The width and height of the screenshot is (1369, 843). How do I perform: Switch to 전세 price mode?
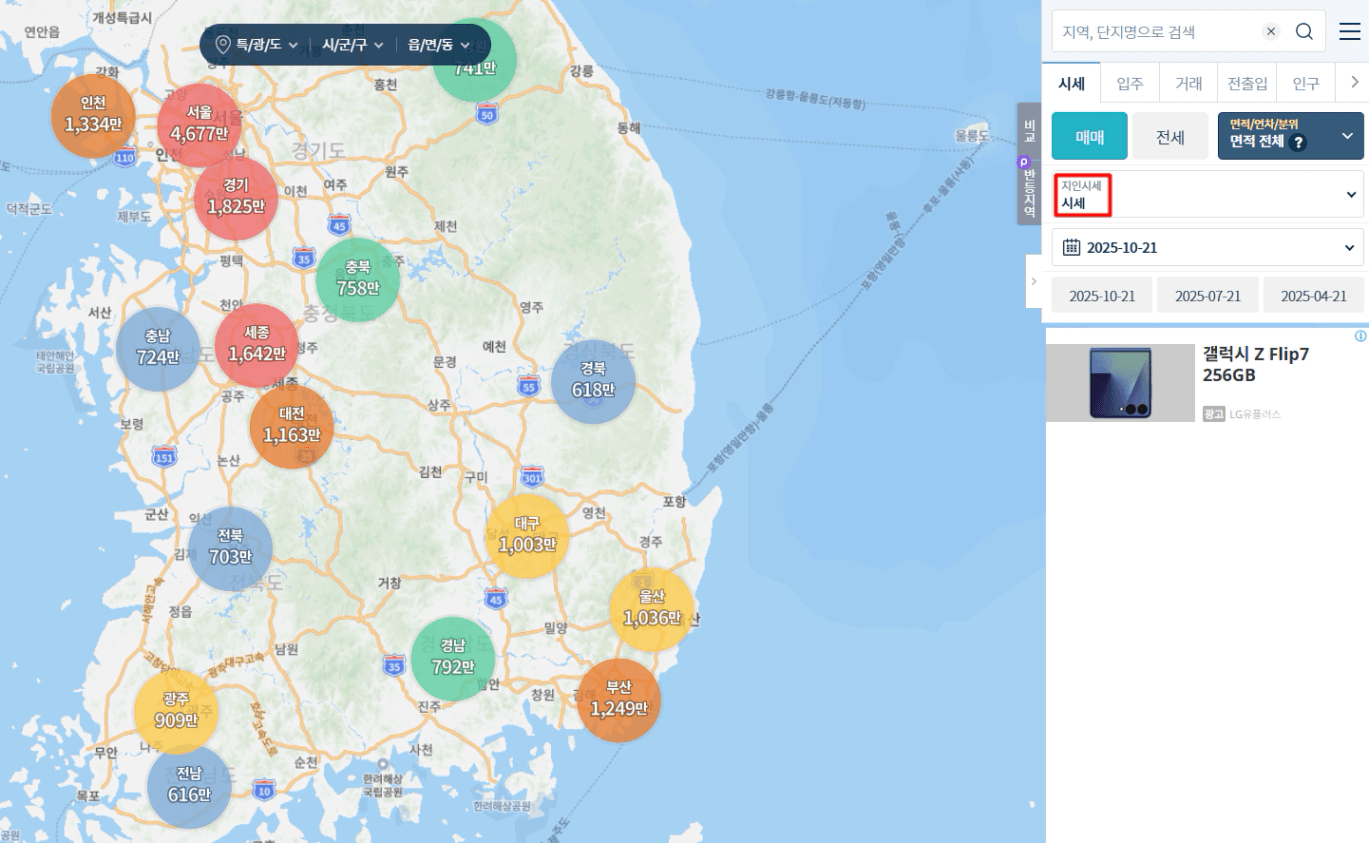click(x=1170, y=137)
